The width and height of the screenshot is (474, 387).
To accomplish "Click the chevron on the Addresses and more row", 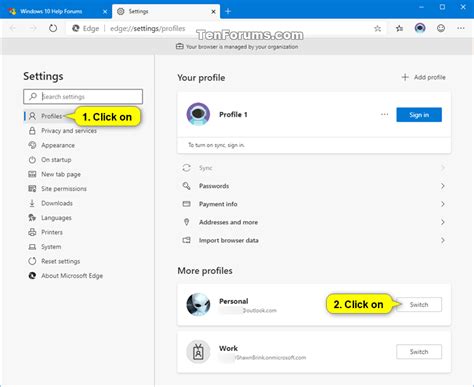I will (443, 222).
